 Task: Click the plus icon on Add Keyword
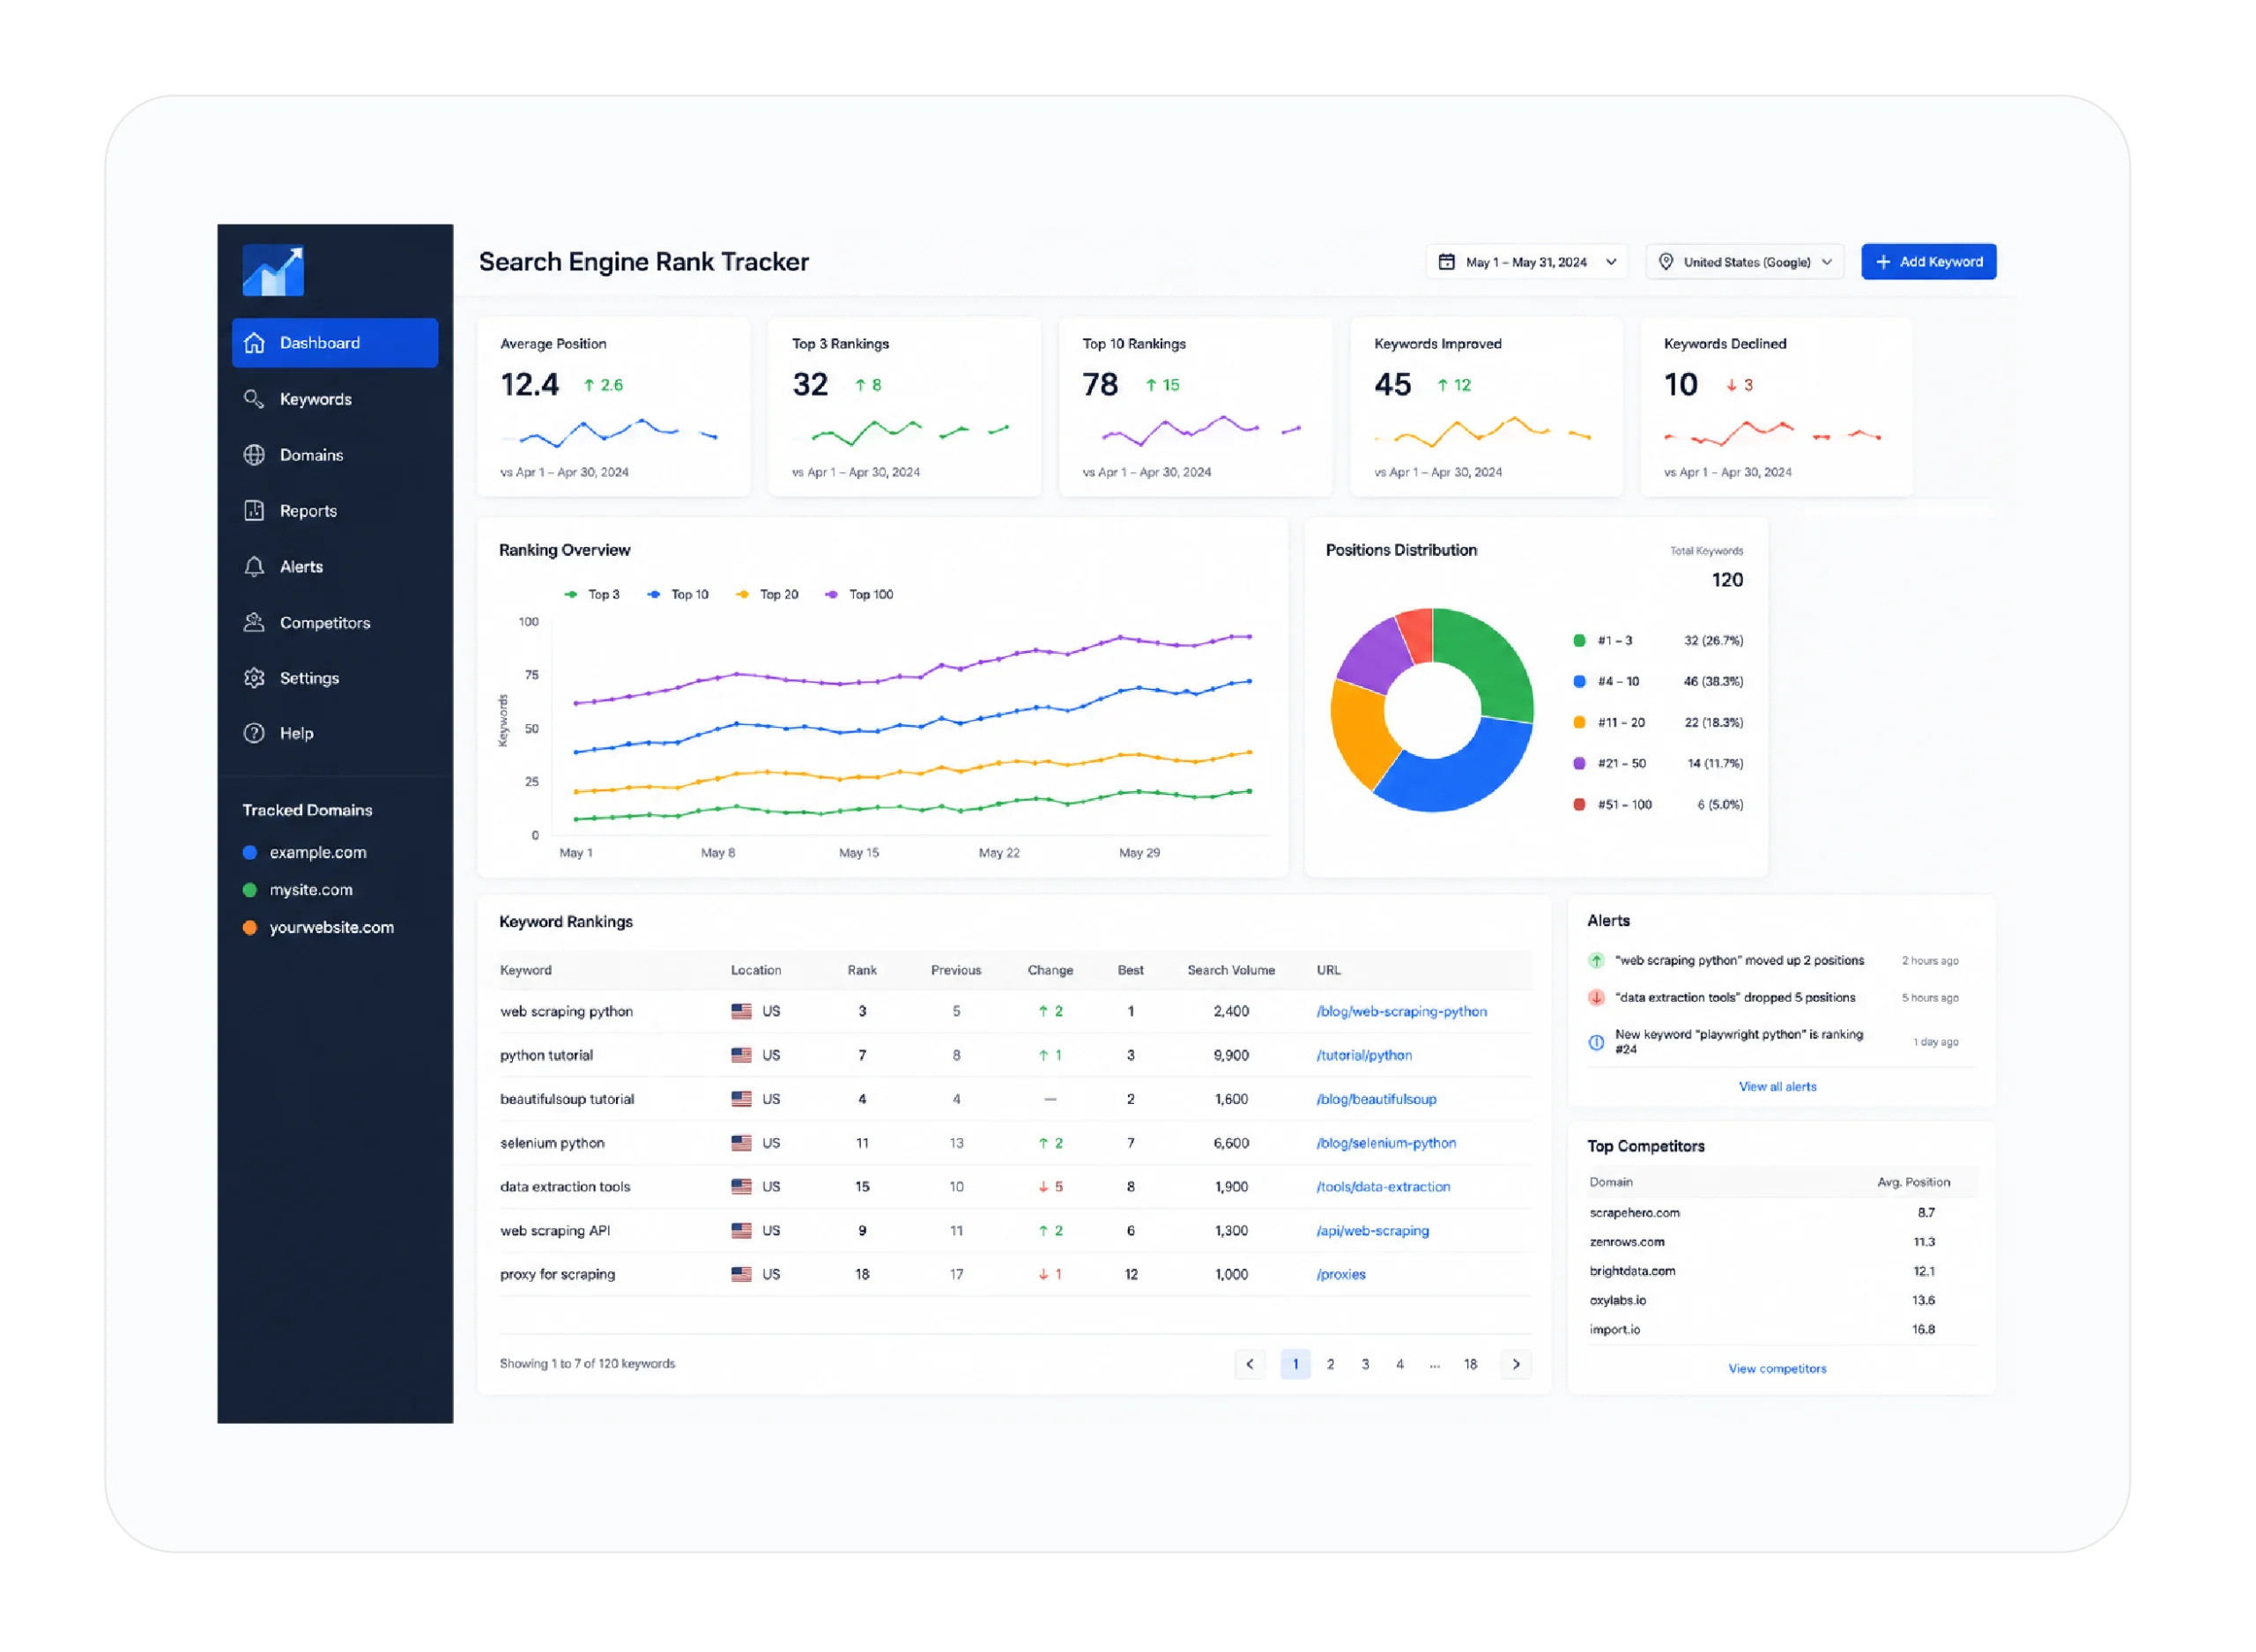pyautogui.click(x=1884, y=262)
